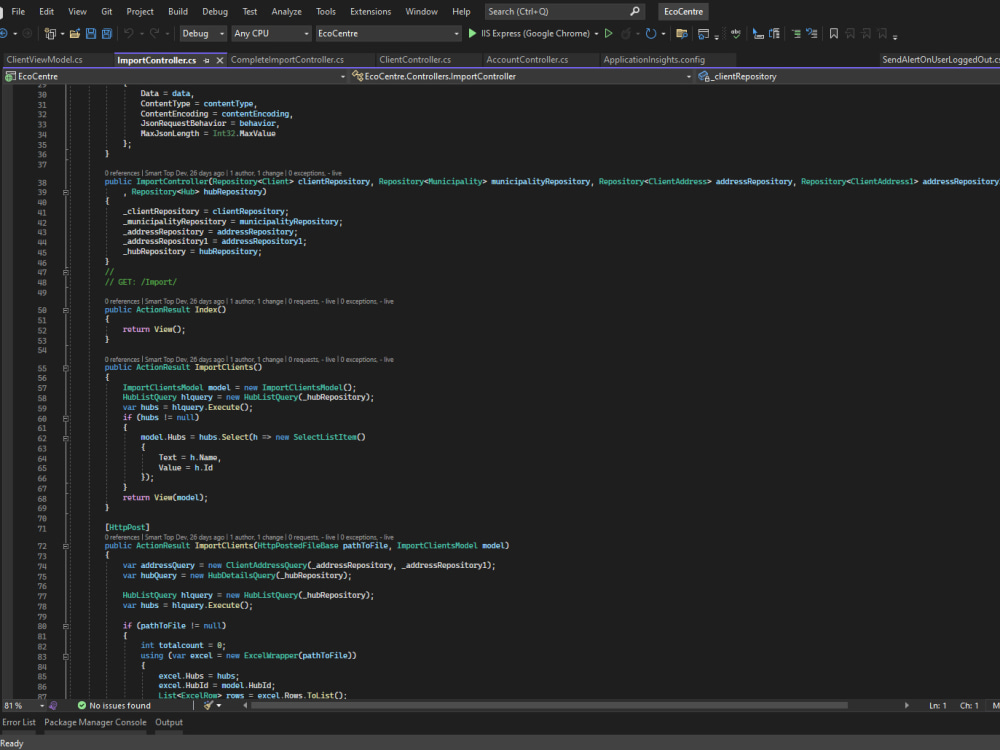This screenshot has width=1000, height=750.
Task: Pin the ImportController.cs tab
Action: (x=206, y=60)
